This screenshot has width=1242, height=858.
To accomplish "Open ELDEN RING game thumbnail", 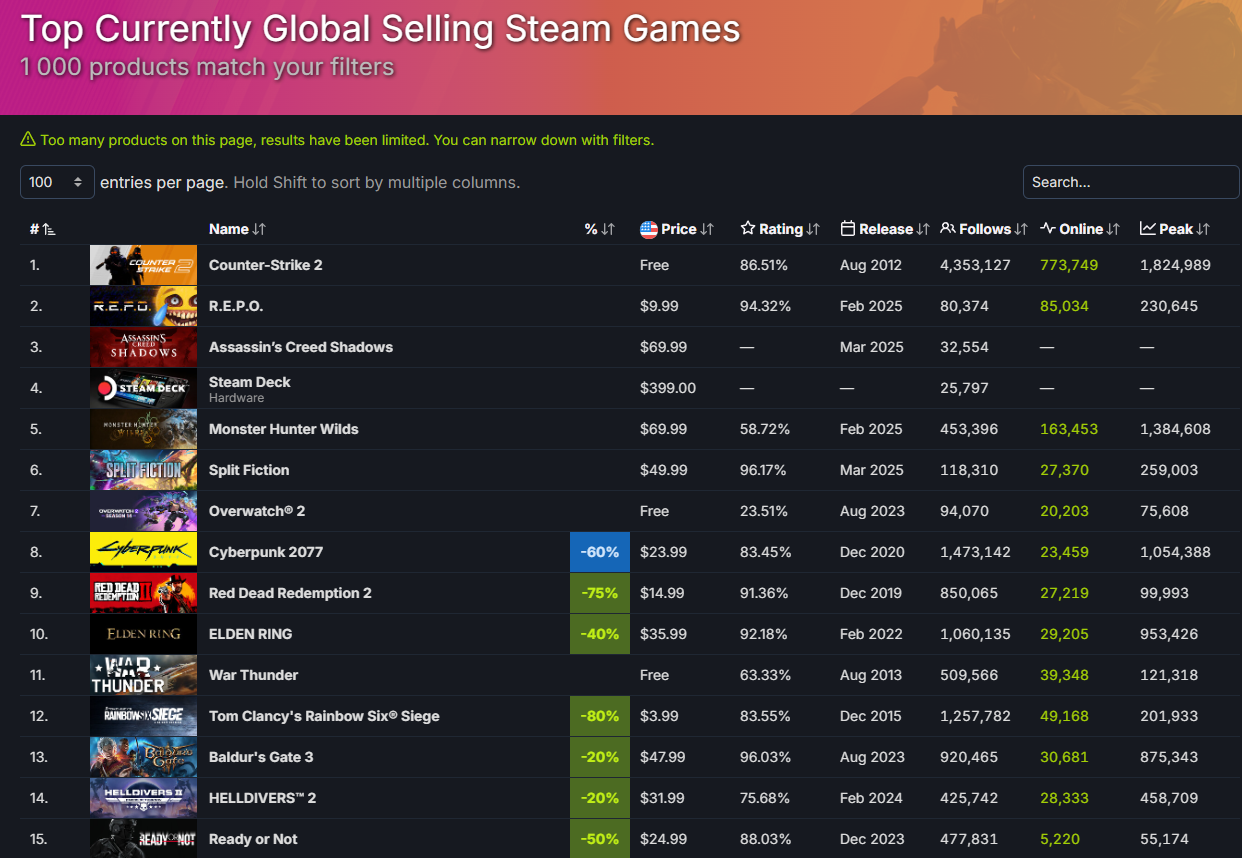I will point(143,634).
